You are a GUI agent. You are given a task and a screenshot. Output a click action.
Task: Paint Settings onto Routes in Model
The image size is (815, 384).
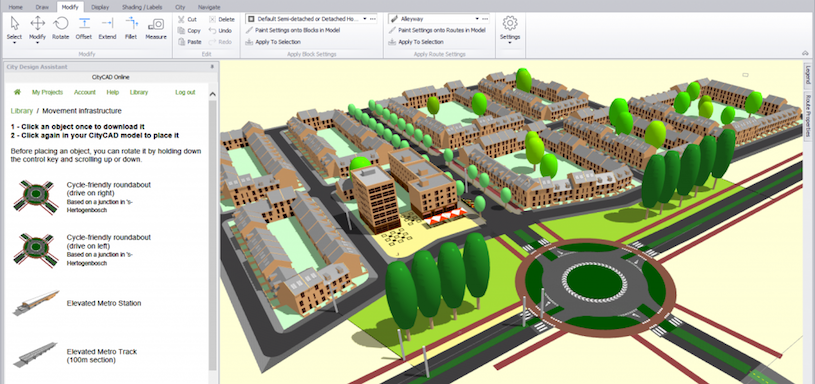tap(437, 30)
